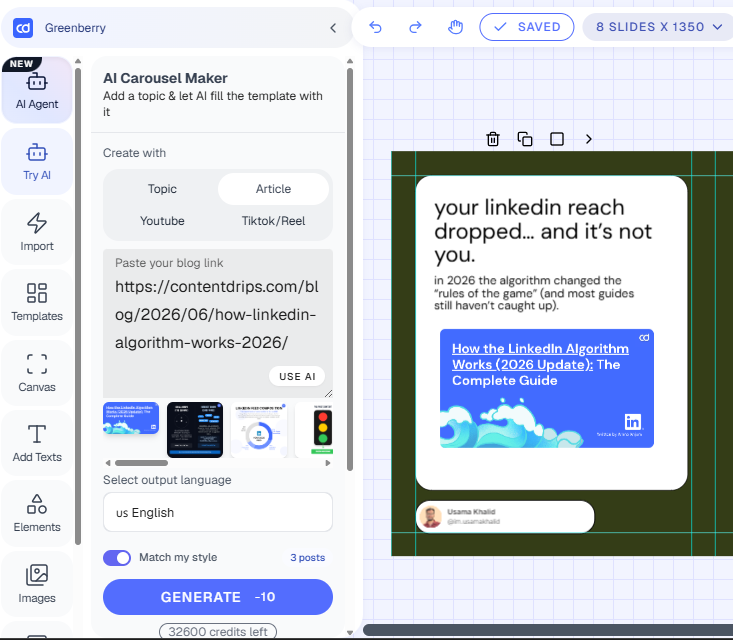Click the sidebar scroll-up arrow

pyautogui.click(x=78, y=61)
